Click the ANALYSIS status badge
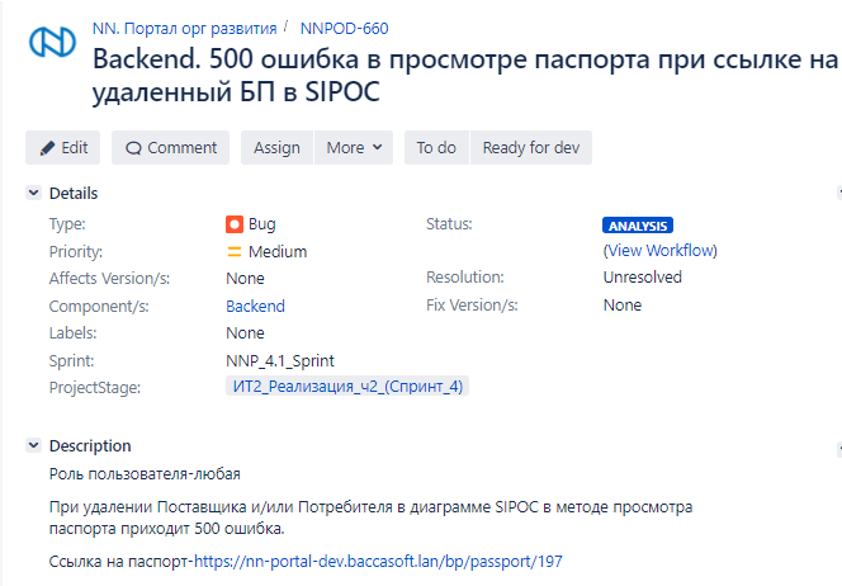This screenshot has height=586, width=842. pyautogui.click(x=638, y=226)
